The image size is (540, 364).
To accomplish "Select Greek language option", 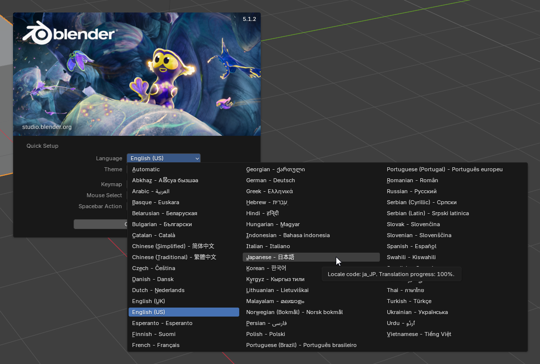I will pyautogui.click(x=311, y=191).
